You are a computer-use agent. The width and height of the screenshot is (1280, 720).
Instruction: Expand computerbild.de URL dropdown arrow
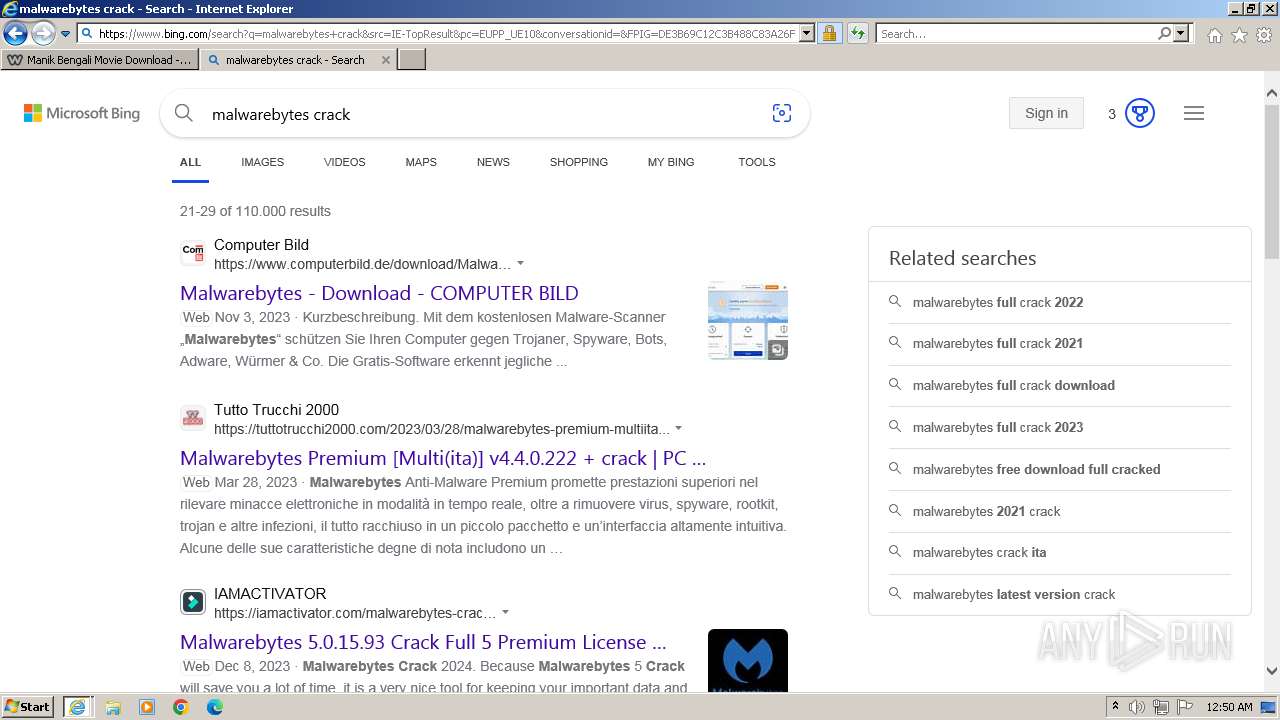click(520, 264)
